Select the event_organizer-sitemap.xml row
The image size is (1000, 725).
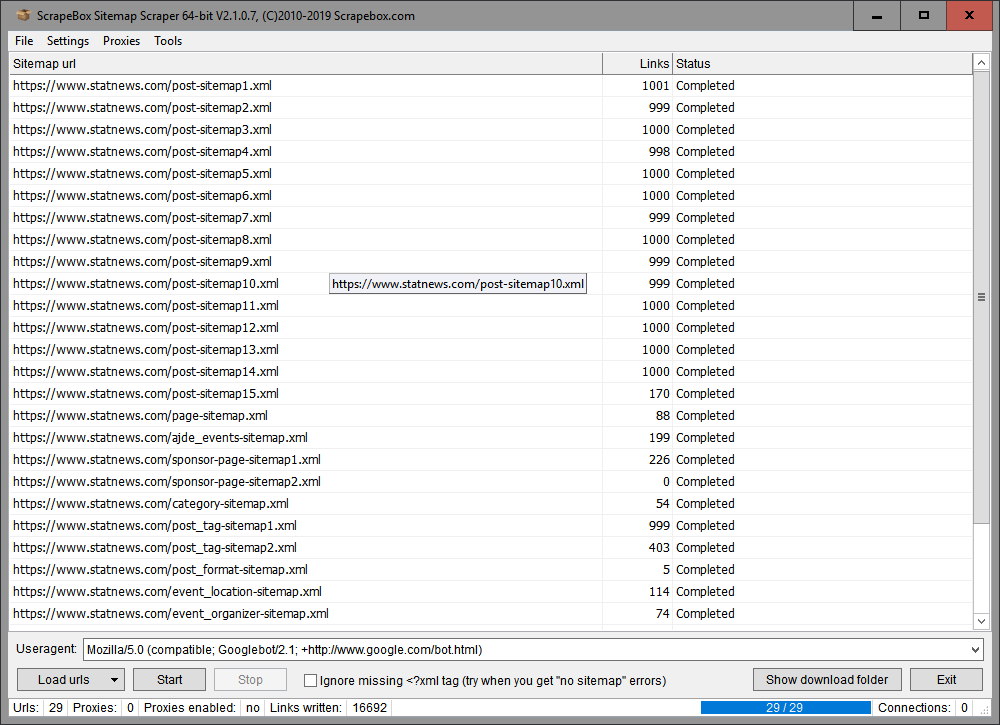[491, 614]
